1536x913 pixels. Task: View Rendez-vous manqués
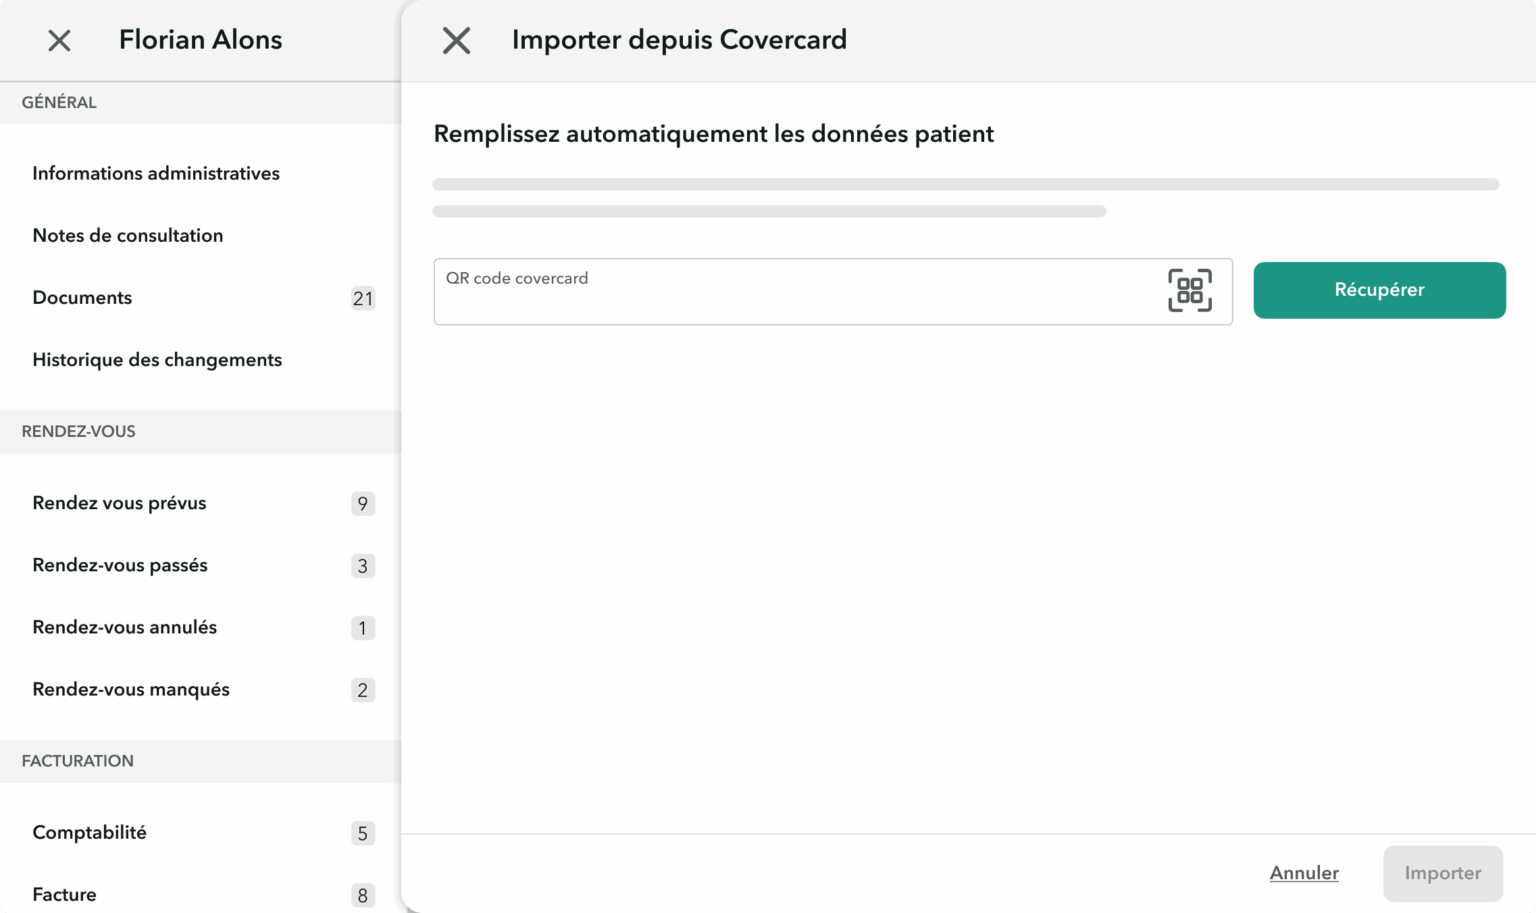pos(131,690)
